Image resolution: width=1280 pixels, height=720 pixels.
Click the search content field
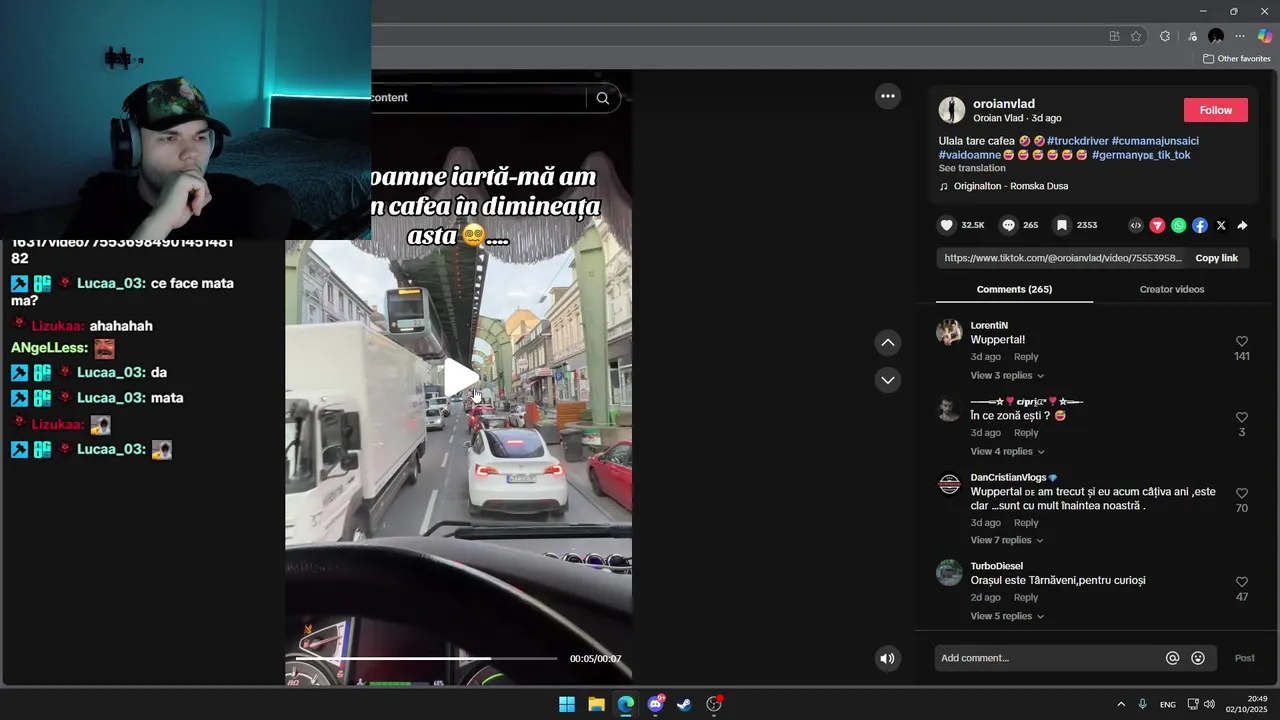pyautogui.click(x=476, y=98)
